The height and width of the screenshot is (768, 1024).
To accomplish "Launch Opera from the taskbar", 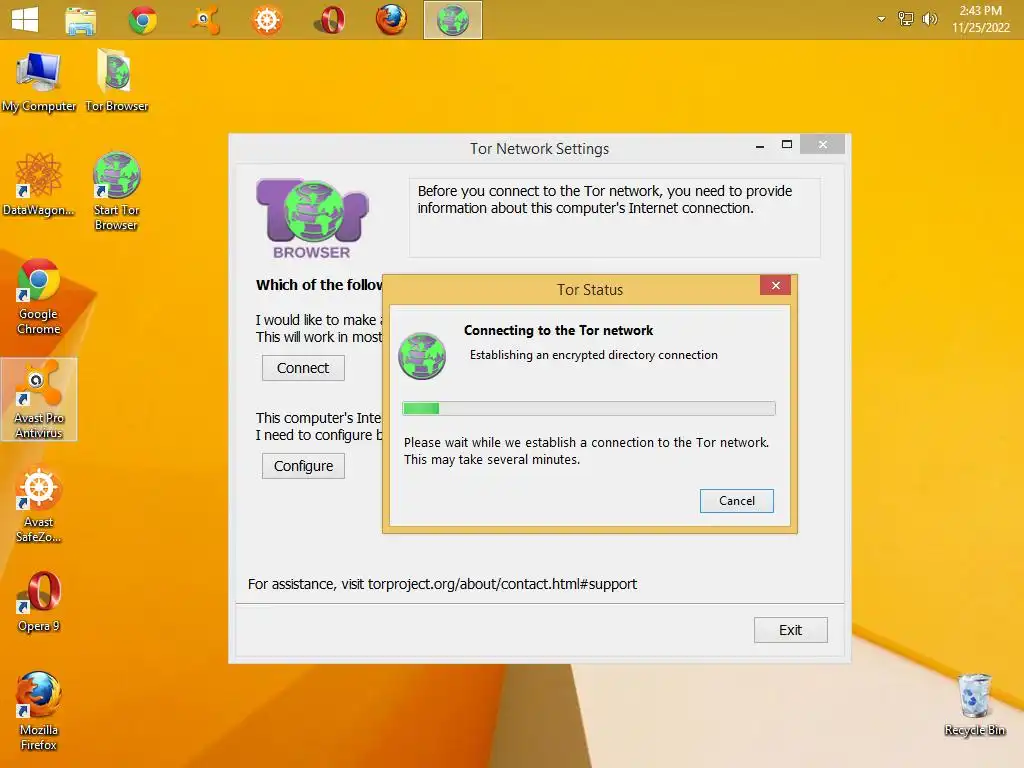I will tap(329, 20).
